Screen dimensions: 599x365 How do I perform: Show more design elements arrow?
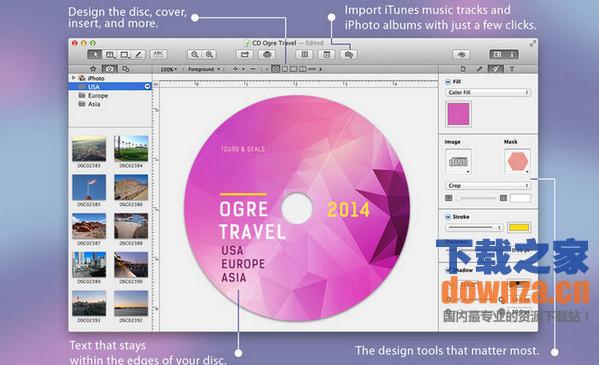321,69
